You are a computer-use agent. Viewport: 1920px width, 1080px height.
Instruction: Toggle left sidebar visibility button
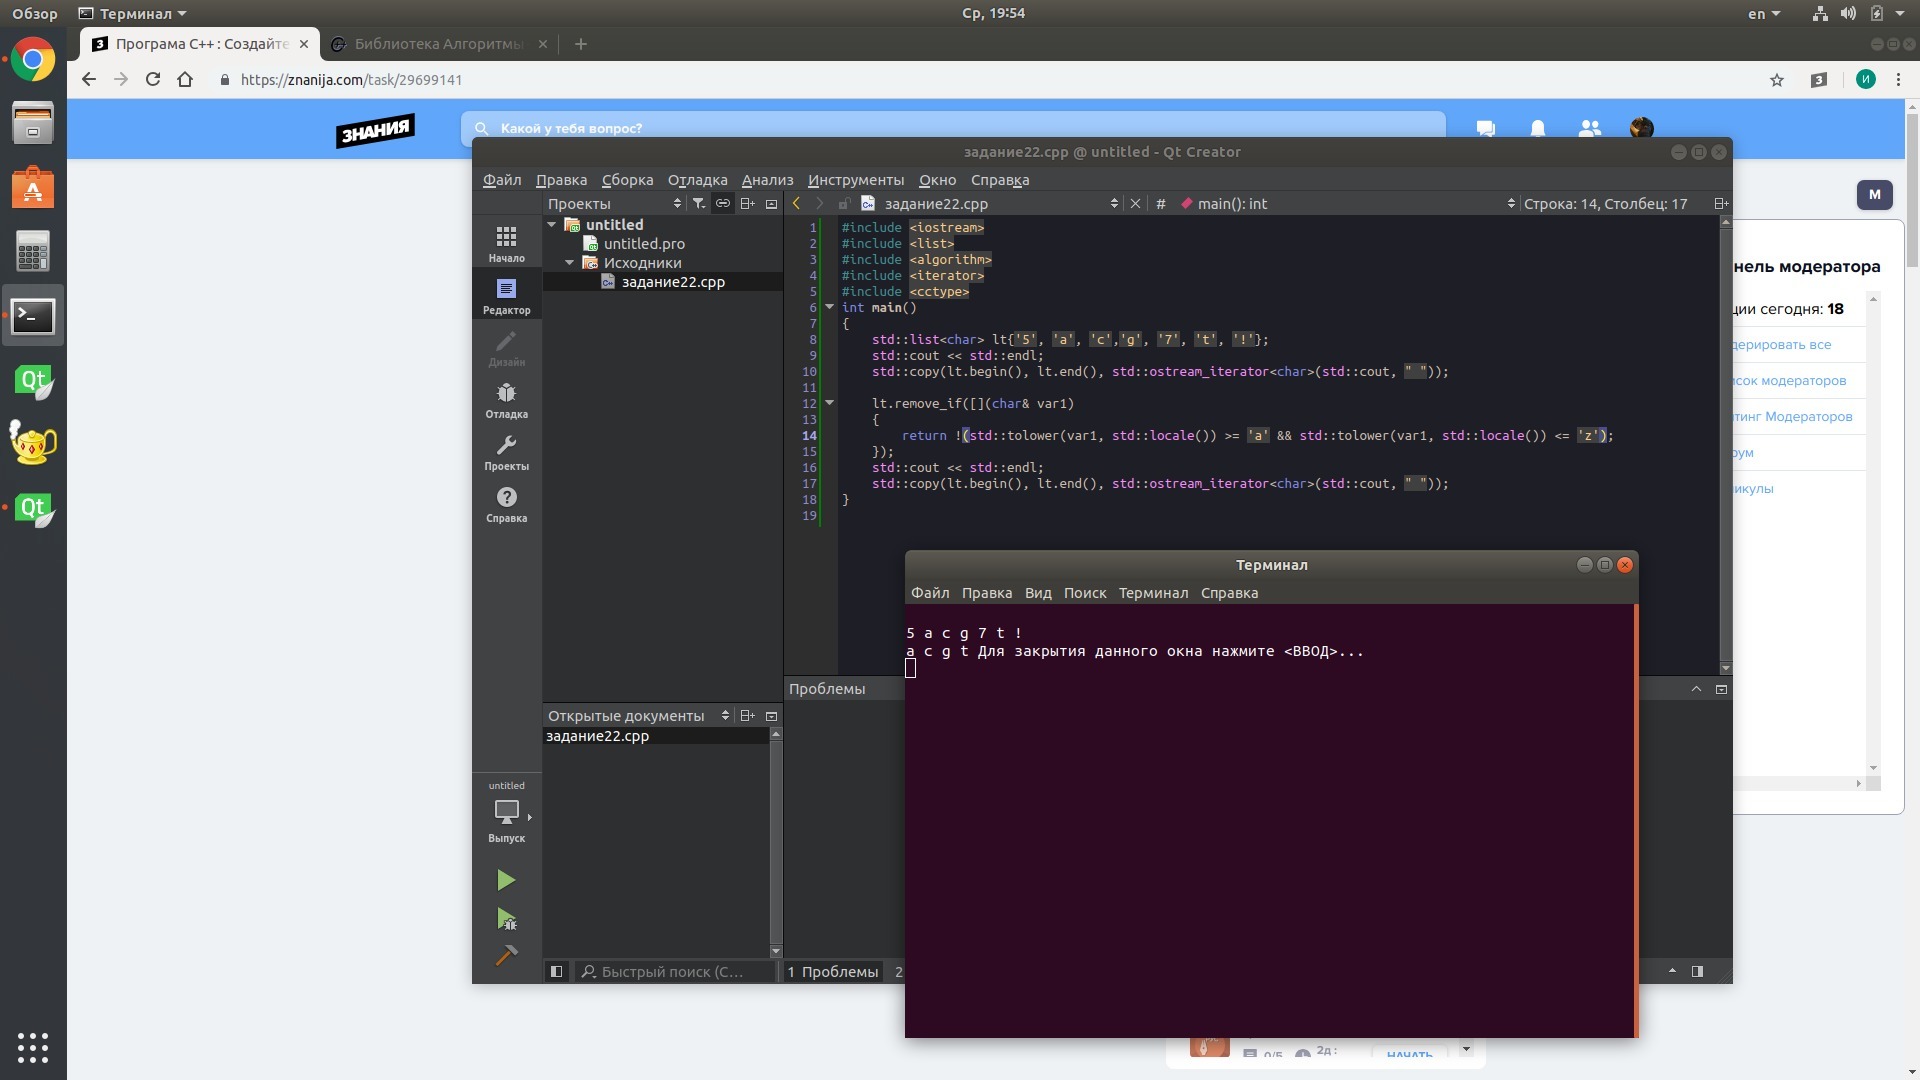(x=557, y=971)
